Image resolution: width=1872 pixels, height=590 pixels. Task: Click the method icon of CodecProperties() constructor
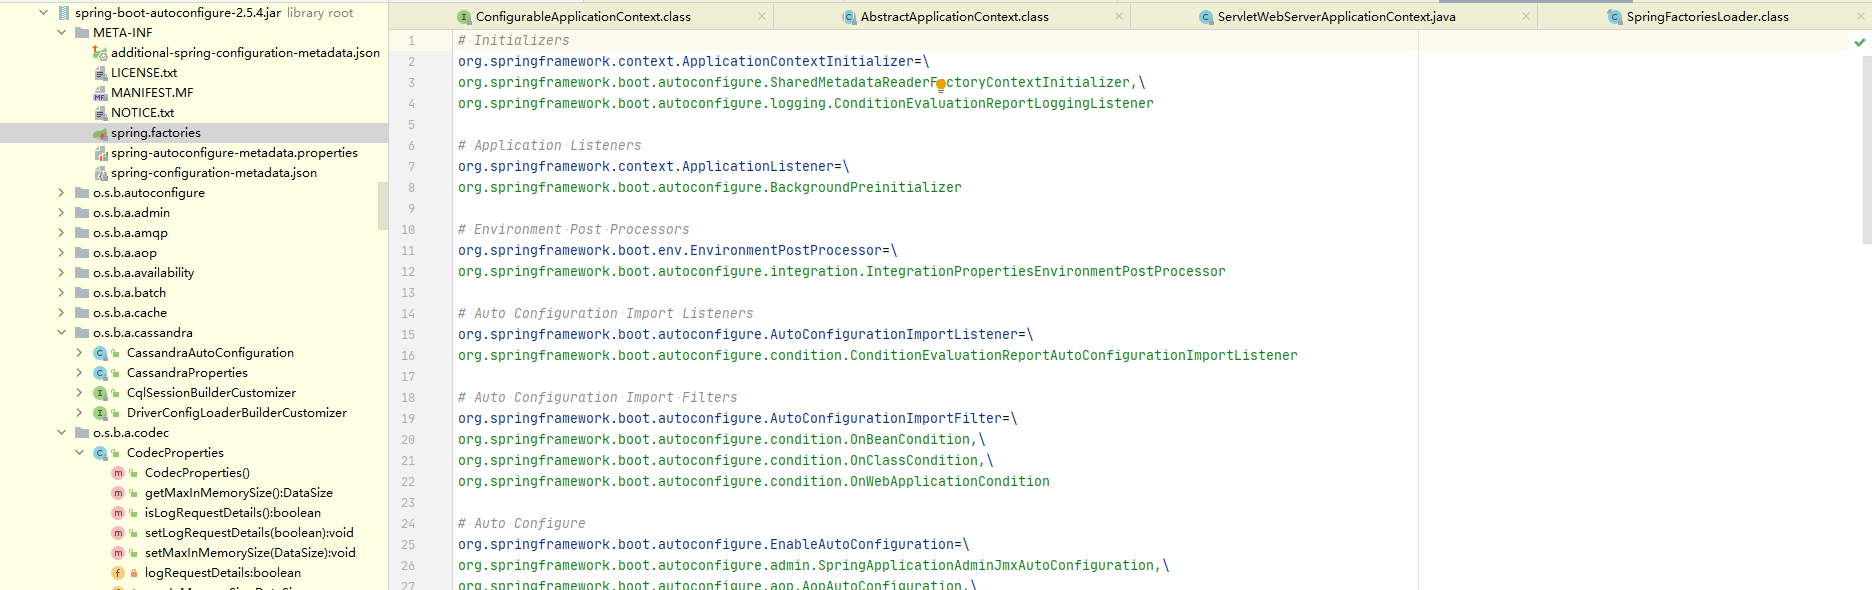pyautogui.click(x=118, y=473)
